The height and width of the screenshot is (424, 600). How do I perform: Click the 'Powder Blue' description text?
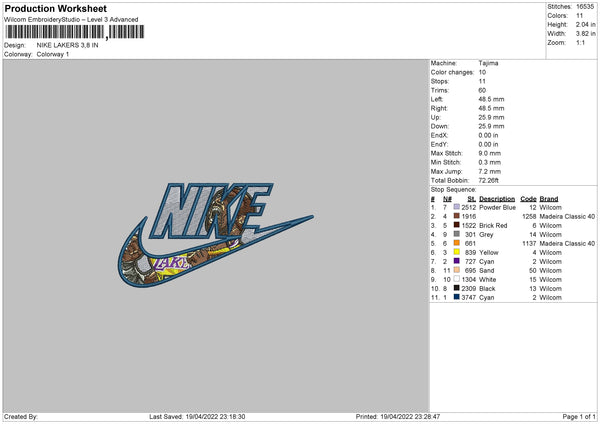click(x=497, y=207)
